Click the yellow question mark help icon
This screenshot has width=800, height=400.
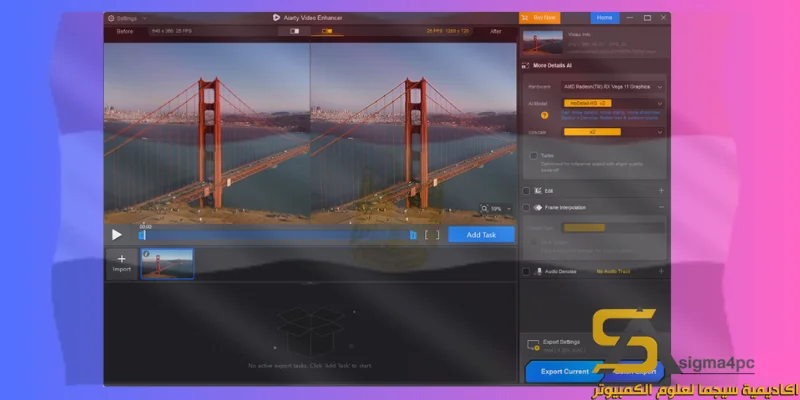[544, 115]
